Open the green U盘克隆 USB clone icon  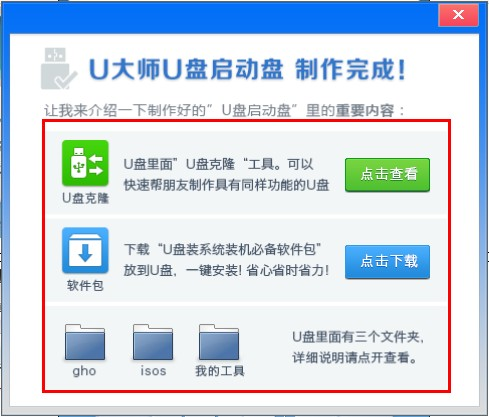coord(85,163)
